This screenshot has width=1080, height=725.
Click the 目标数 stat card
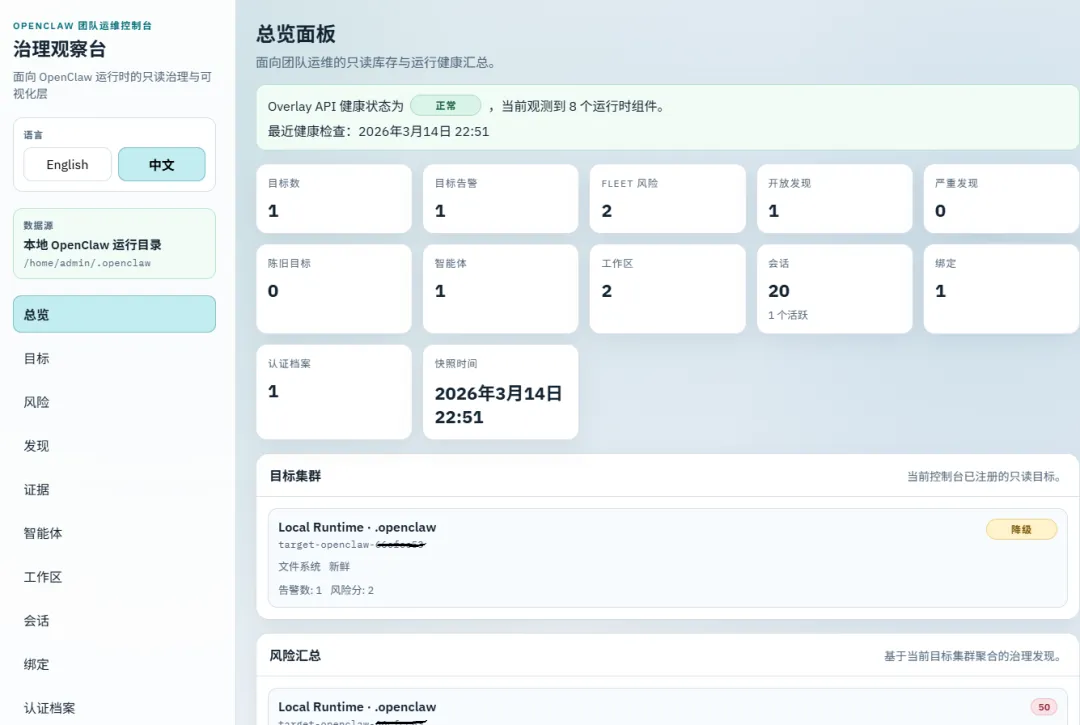(x=334, y=198)
